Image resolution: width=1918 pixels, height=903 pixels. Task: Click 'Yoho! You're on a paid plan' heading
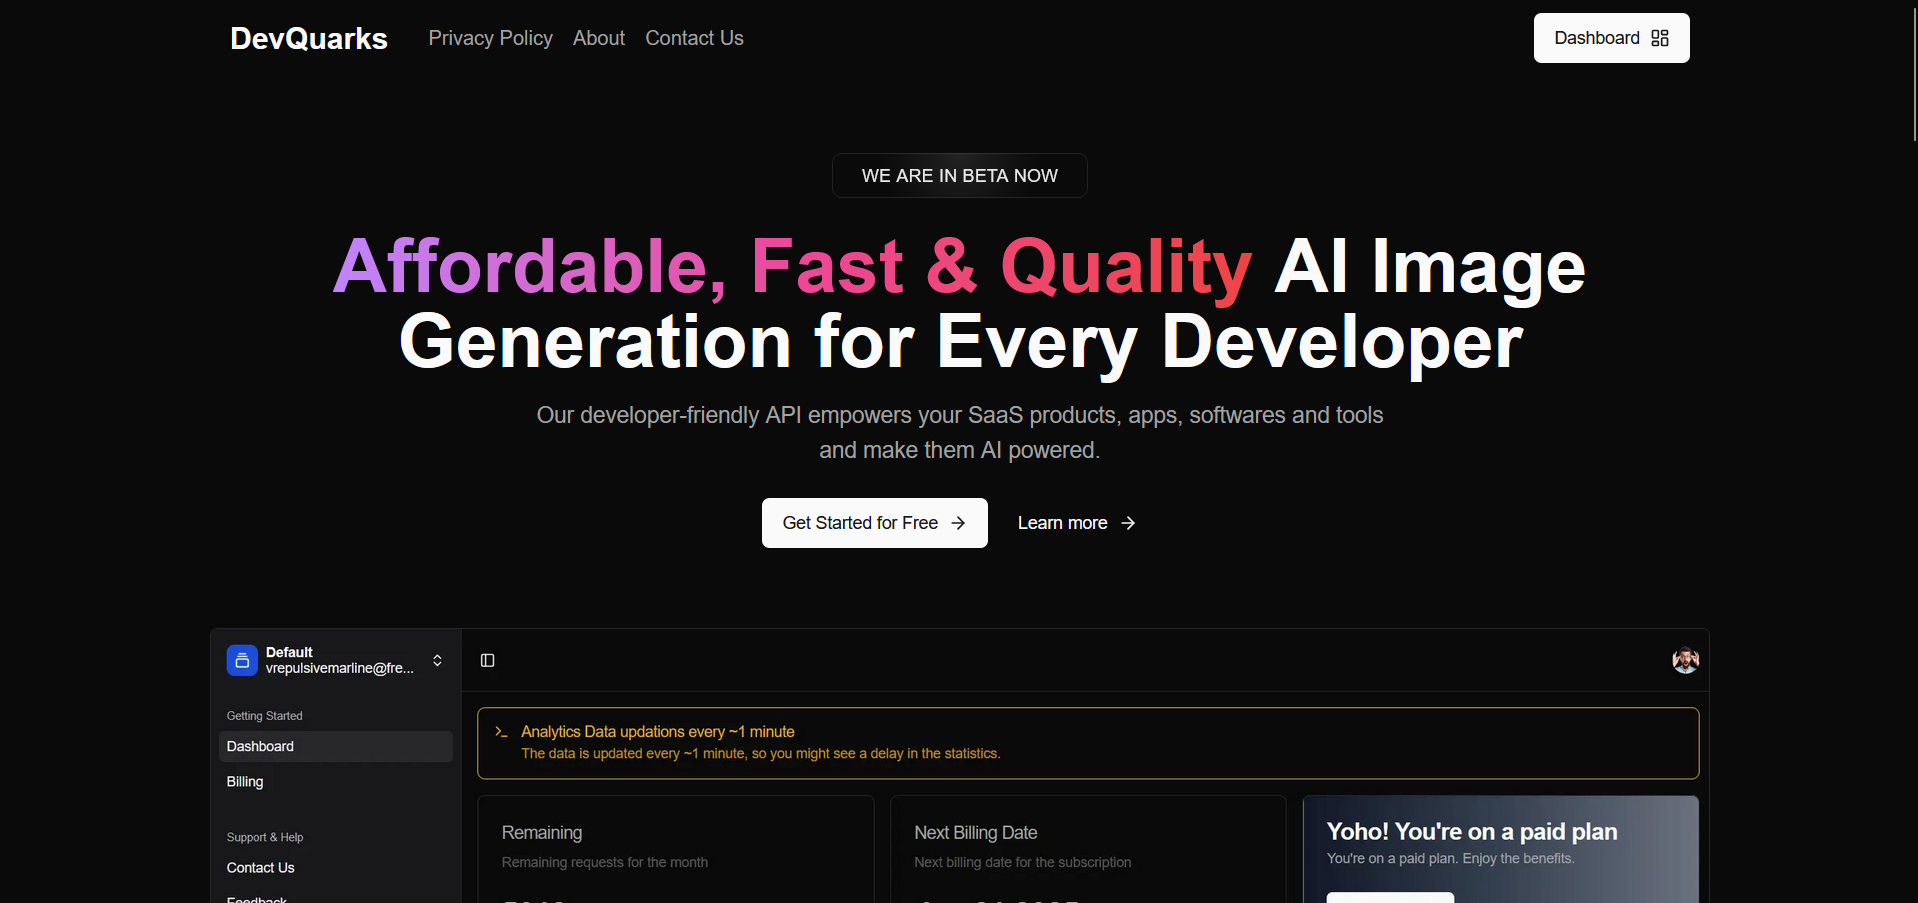coord(1471,831)
